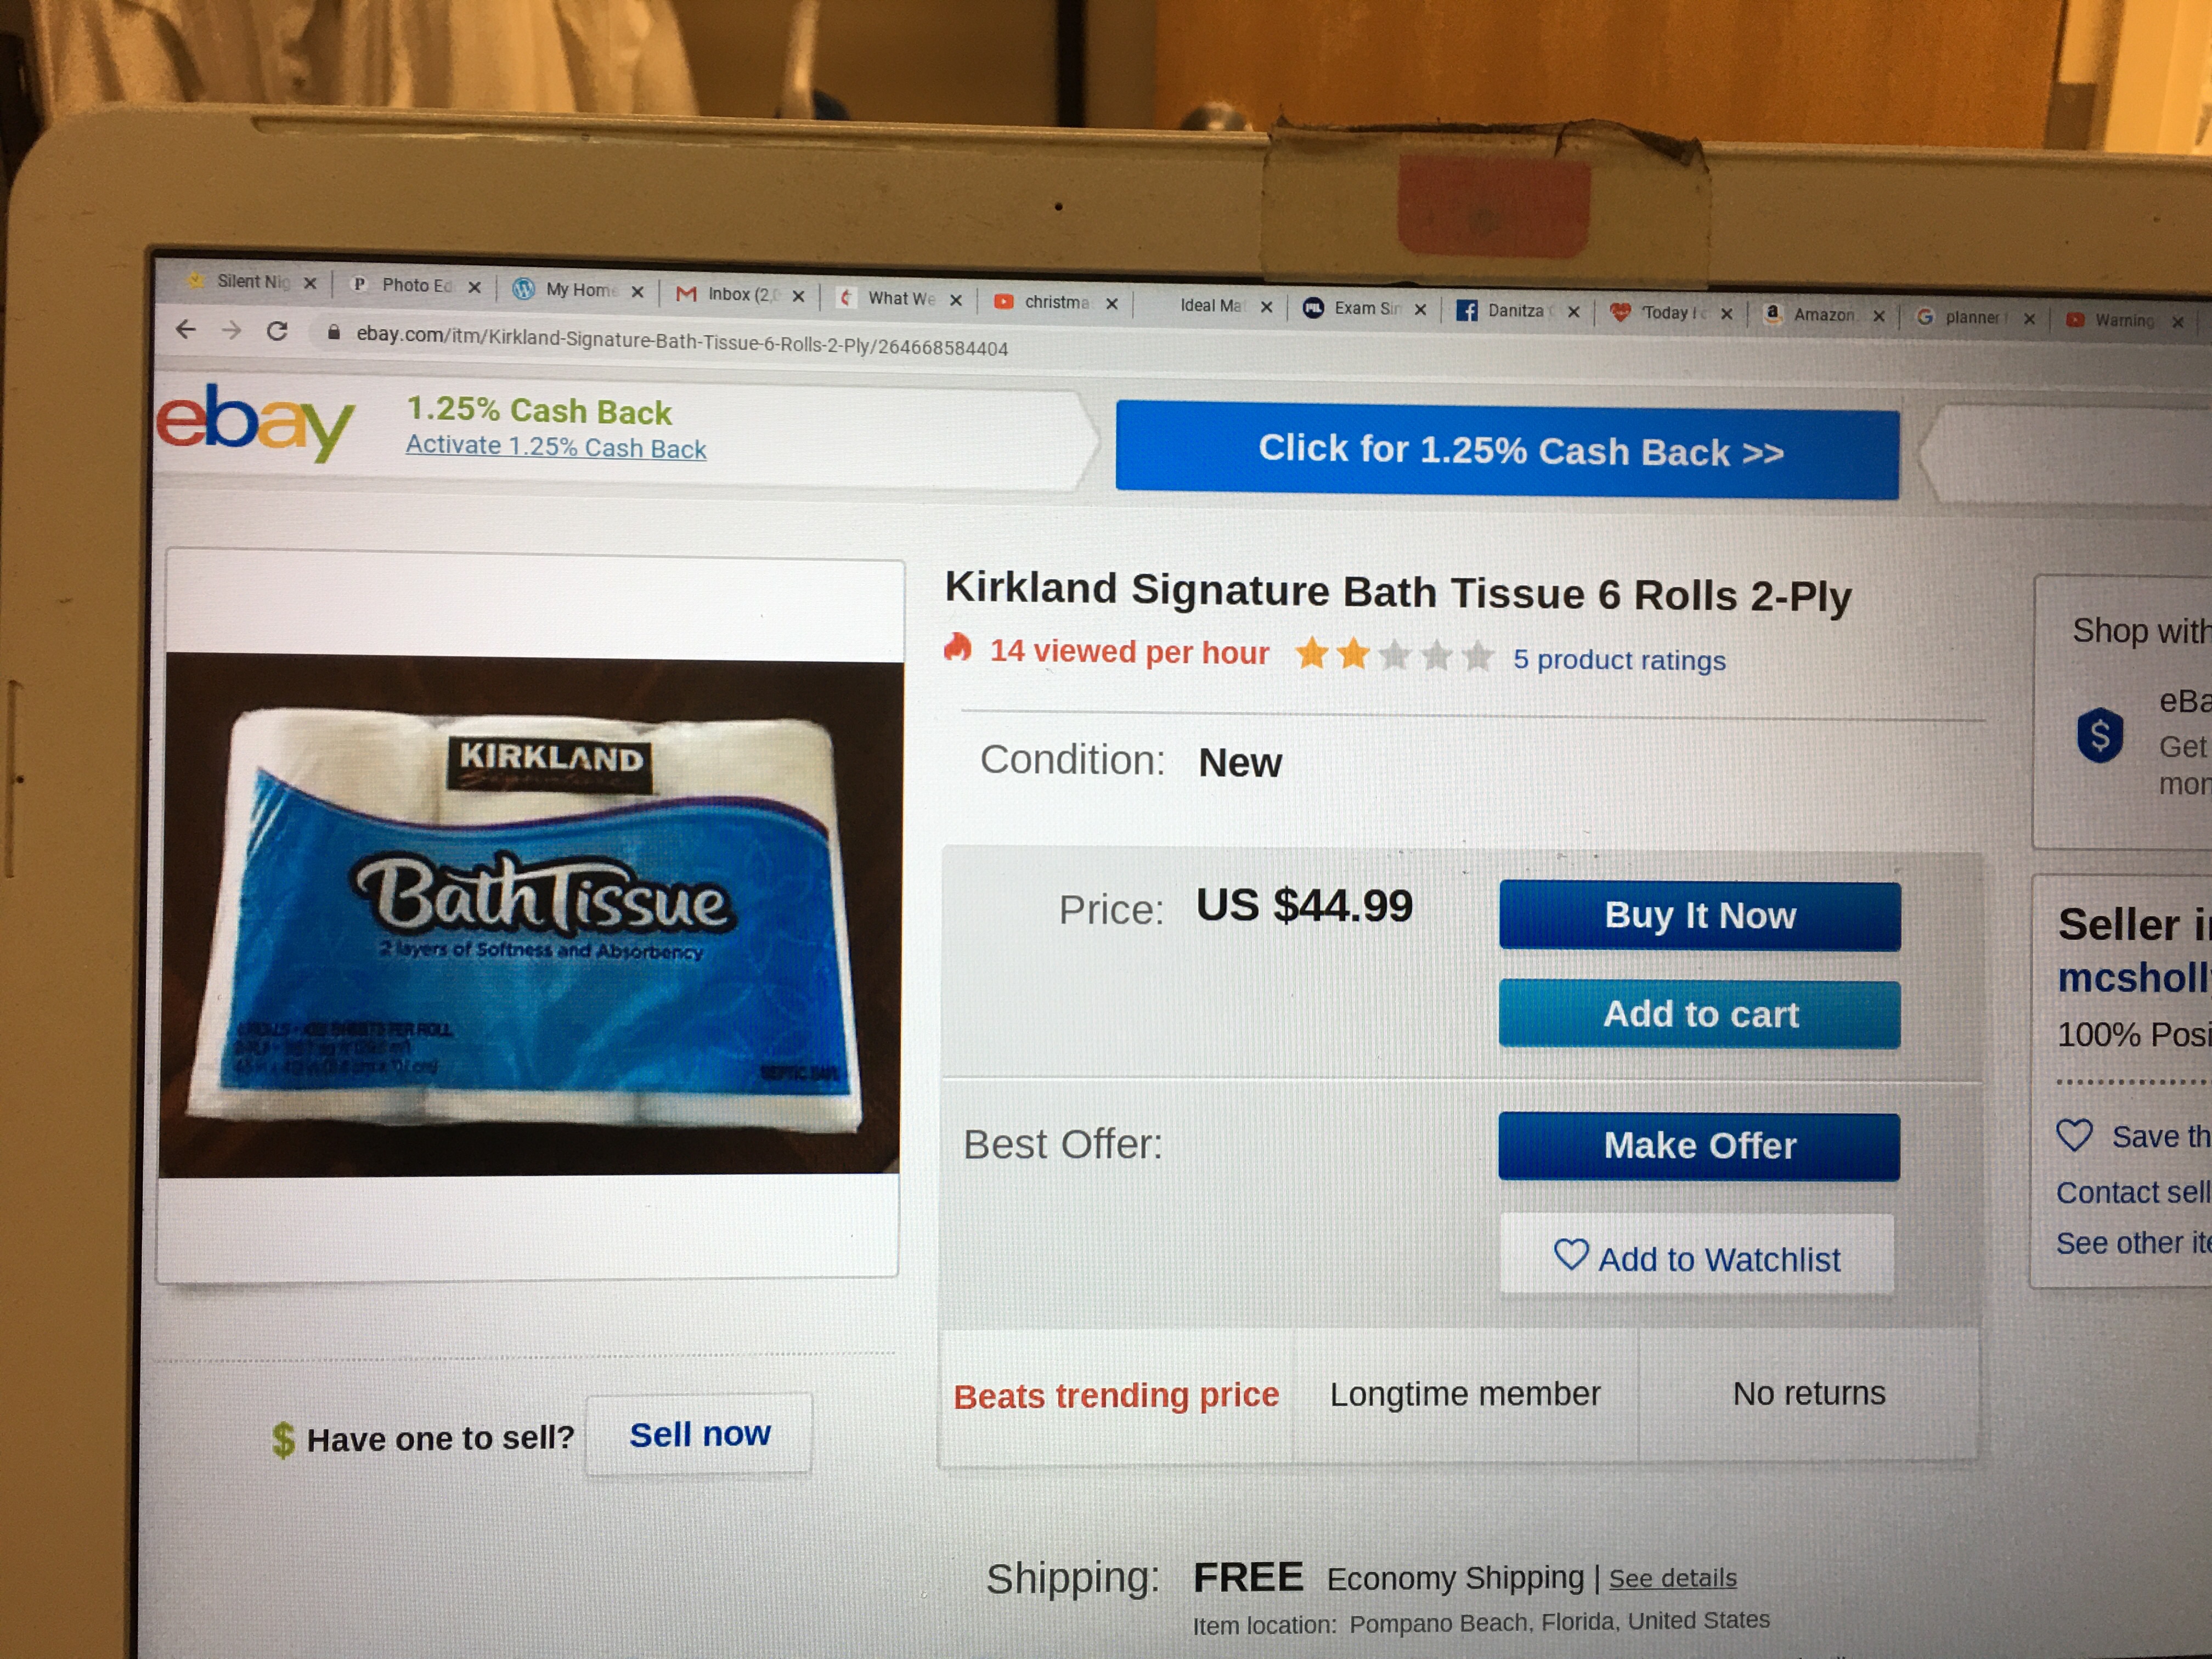The image size is (2212, 1659).
Task: Click the Sell now button
Action: point(699,1434)
